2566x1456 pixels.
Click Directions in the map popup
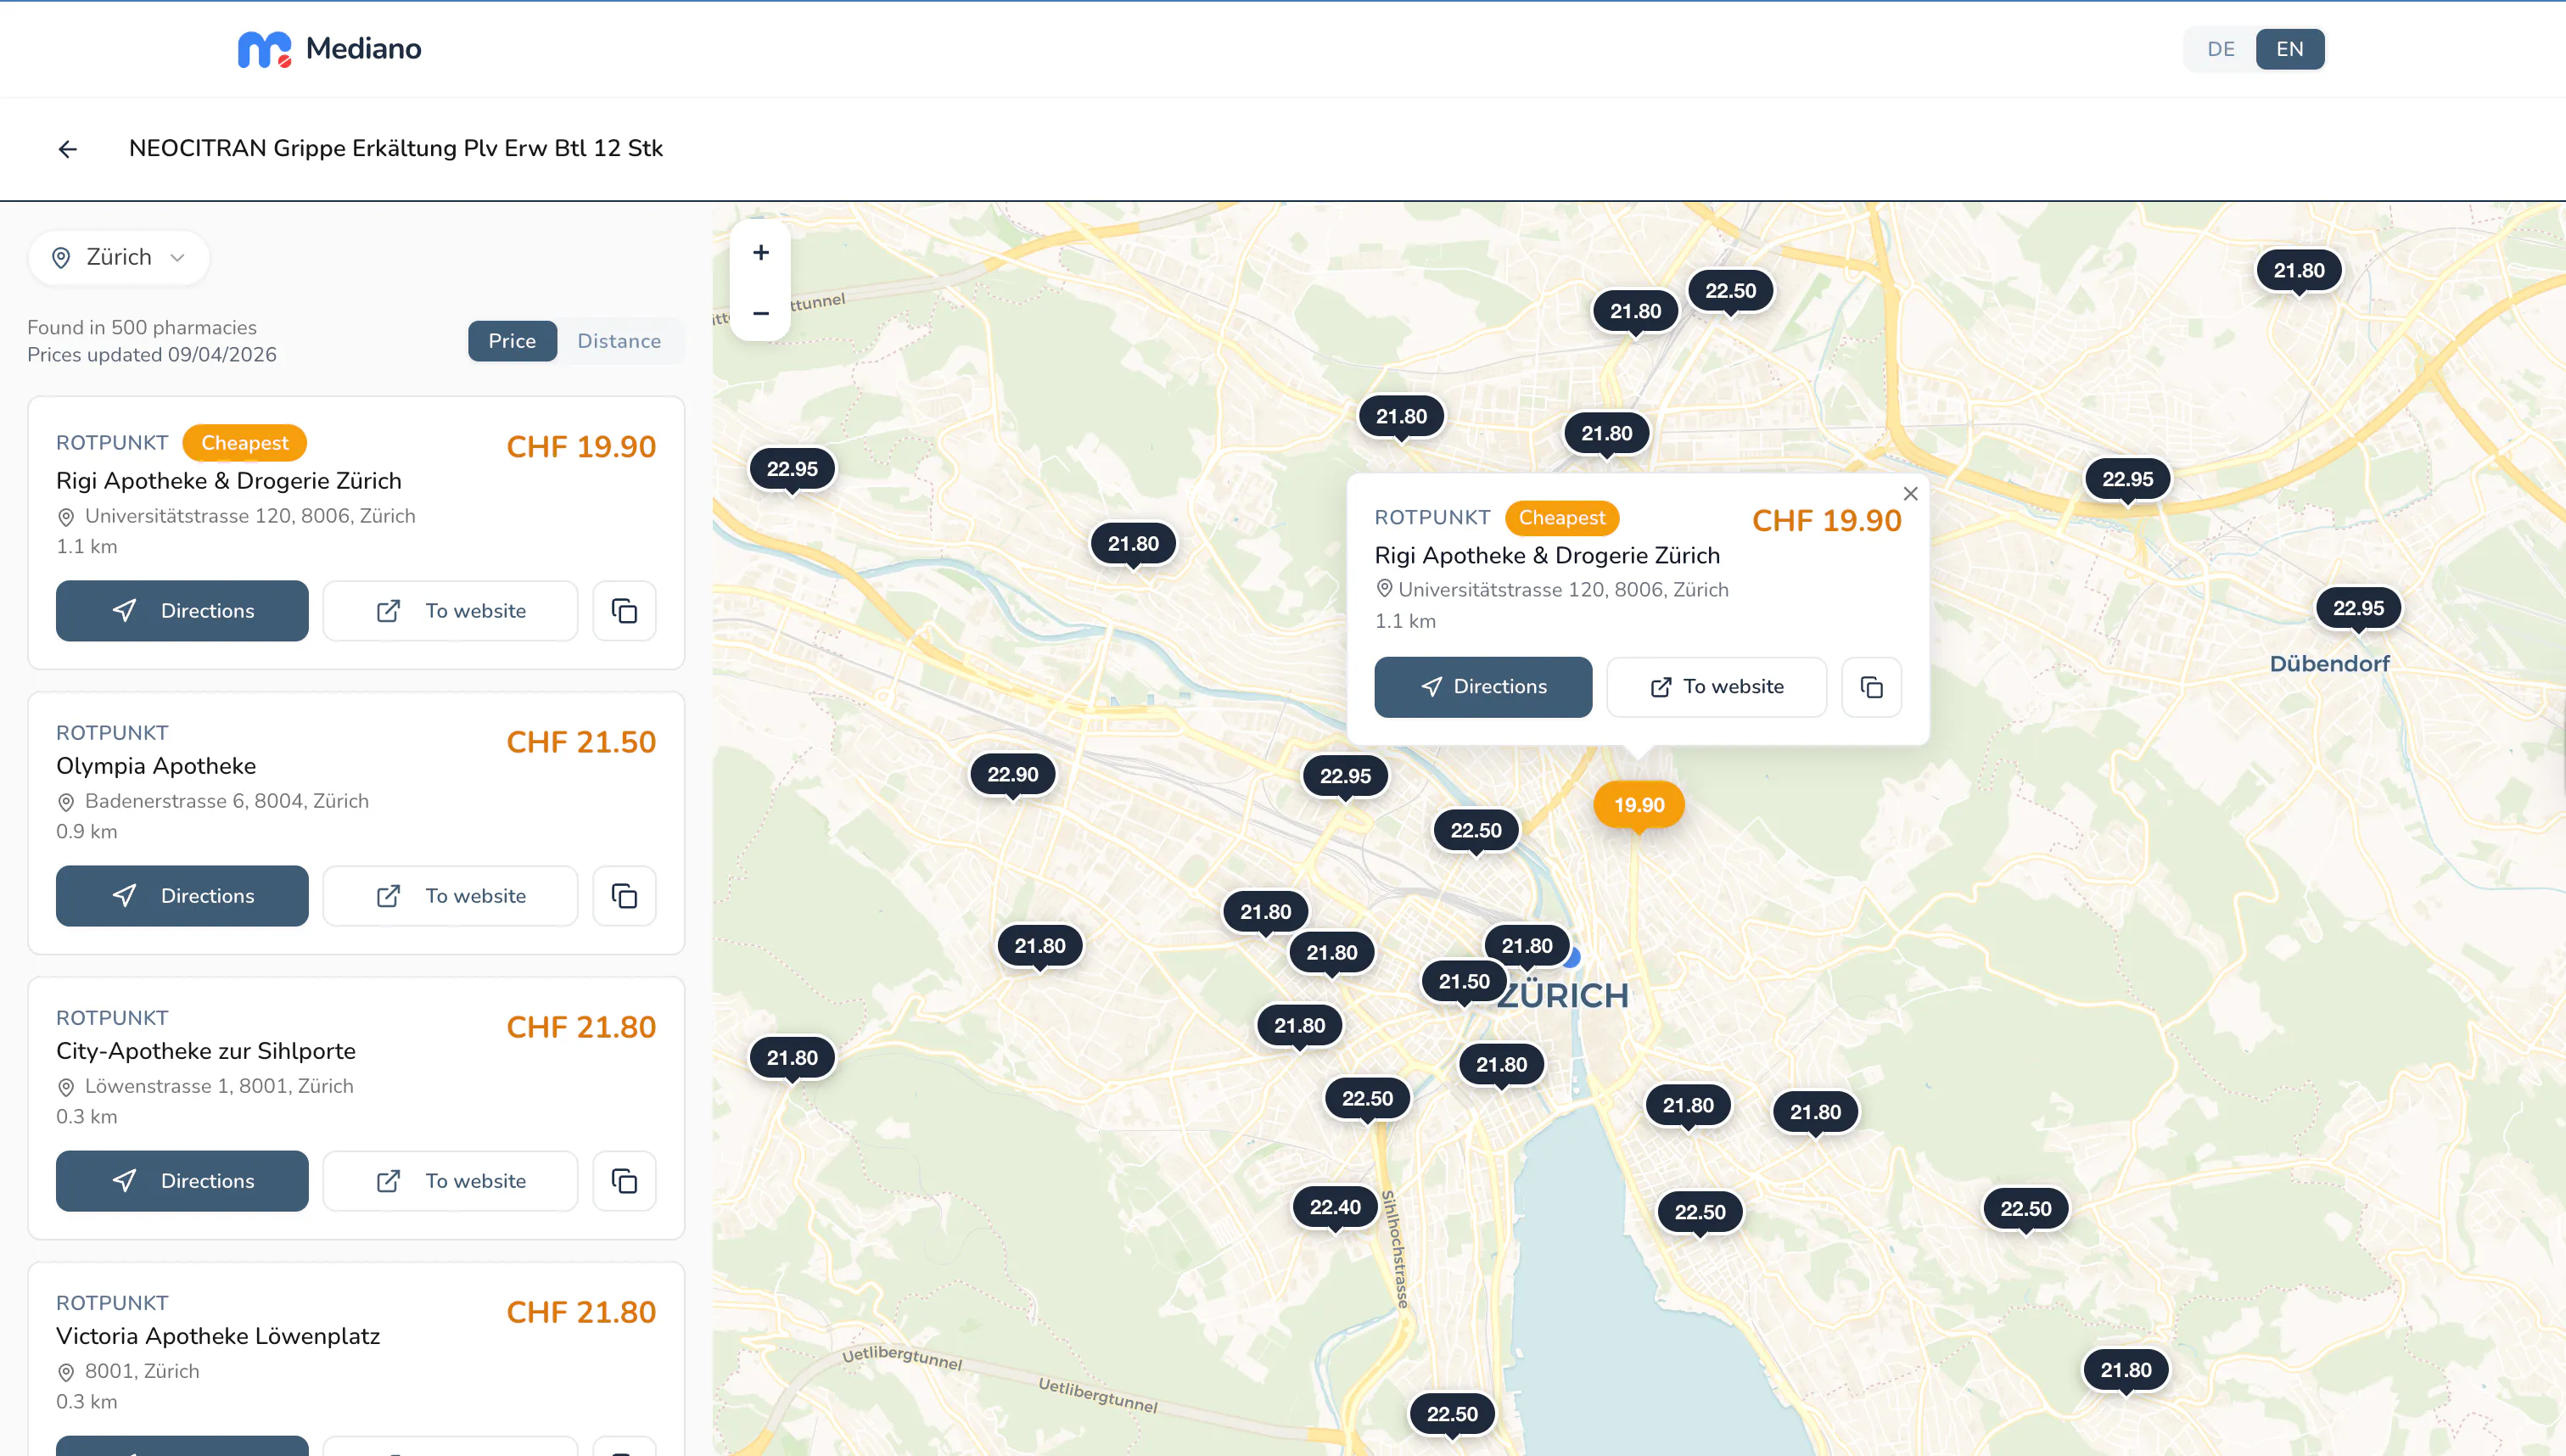(1483, 687)
